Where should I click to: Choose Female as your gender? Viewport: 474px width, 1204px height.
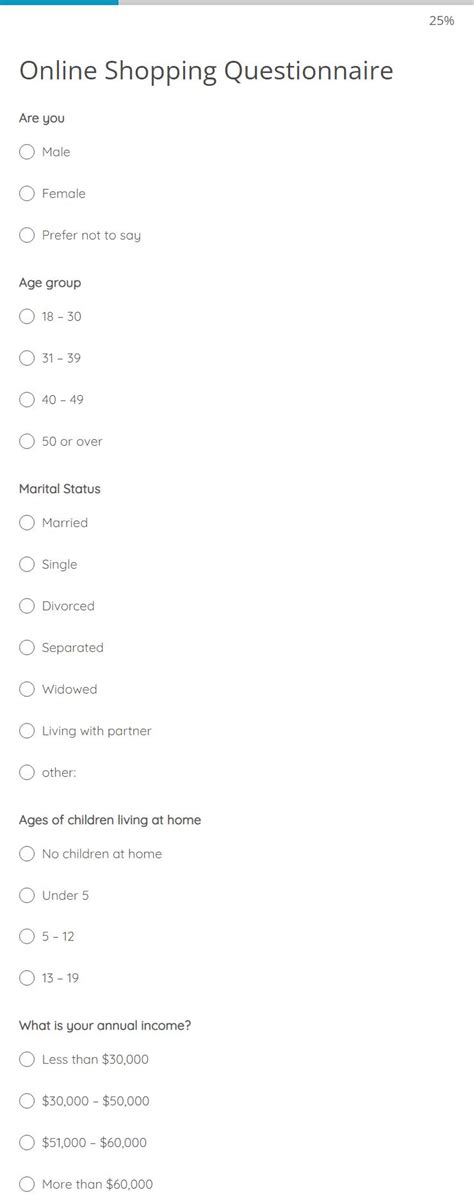pyautogui.click(x=27, y=194)
